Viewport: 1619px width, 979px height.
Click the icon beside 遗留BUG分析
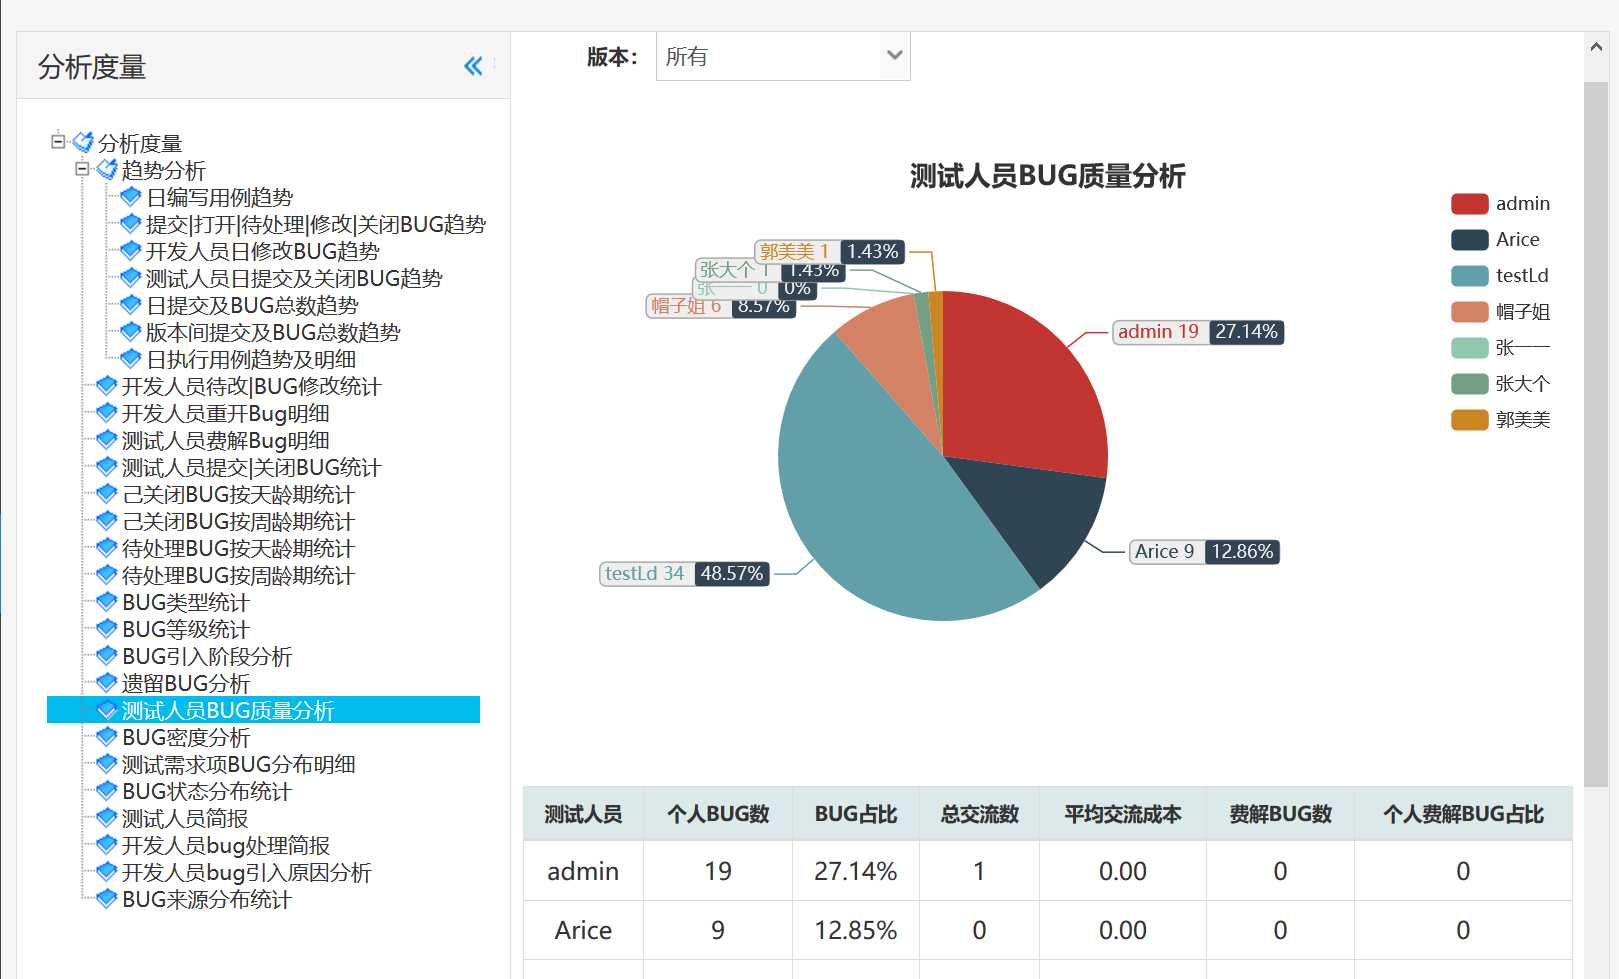coord(106,682)
